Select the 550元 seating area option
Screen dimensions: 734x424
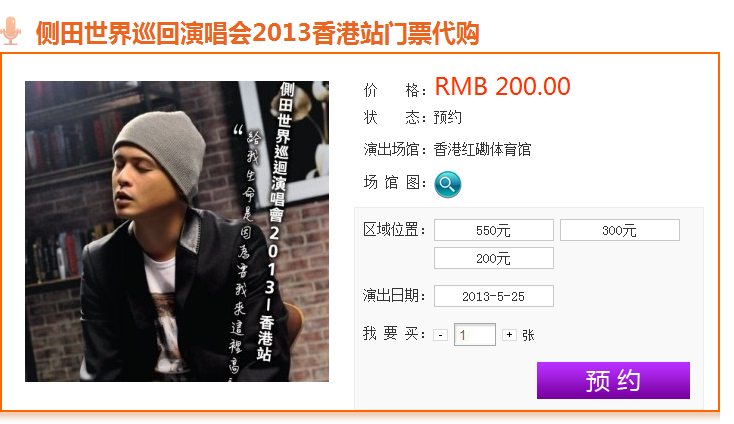click(x=494, y=230)
